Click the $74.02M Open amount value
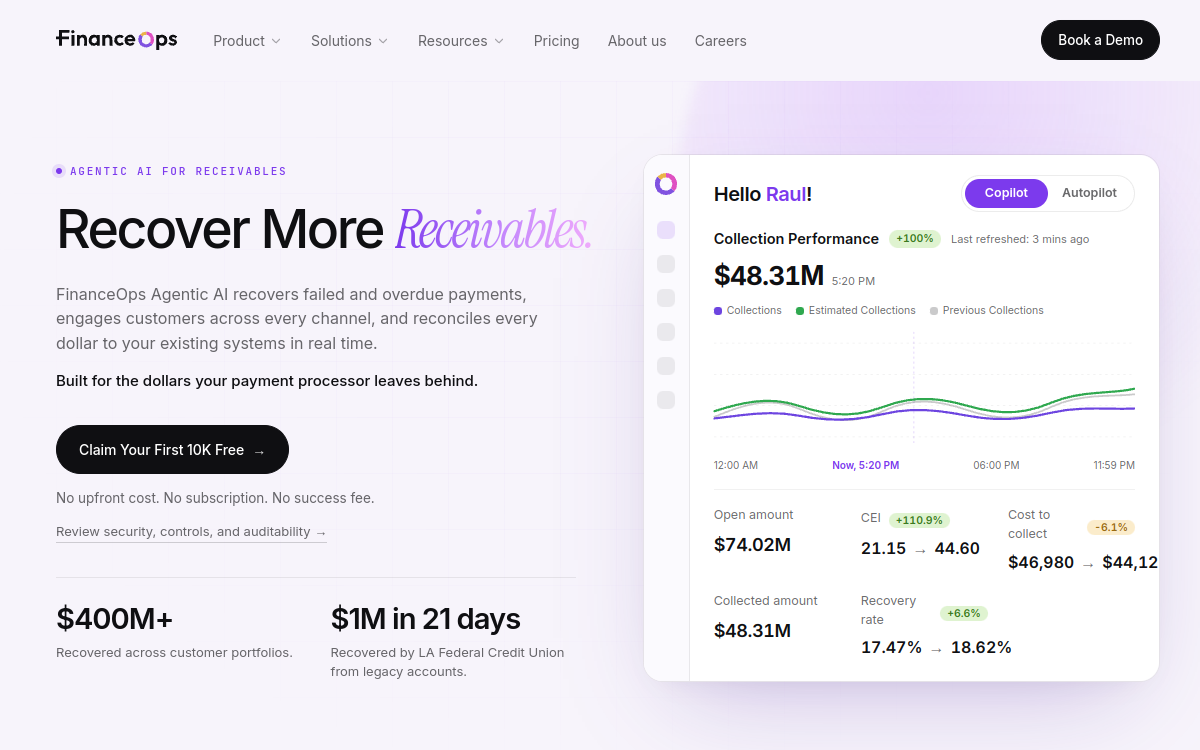The width and height of the screenshot is (1200, 750). 753,545
